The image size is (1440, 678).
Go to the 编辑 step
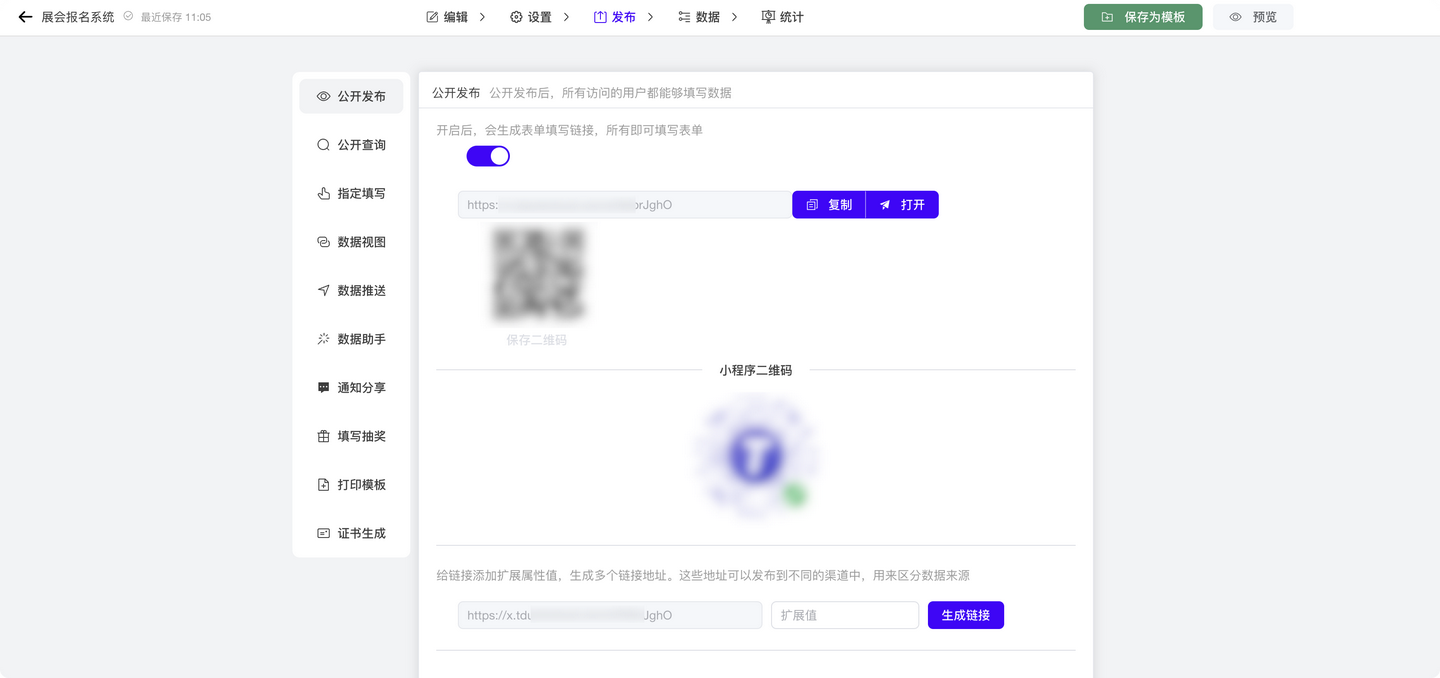click(x=447, y=17)
